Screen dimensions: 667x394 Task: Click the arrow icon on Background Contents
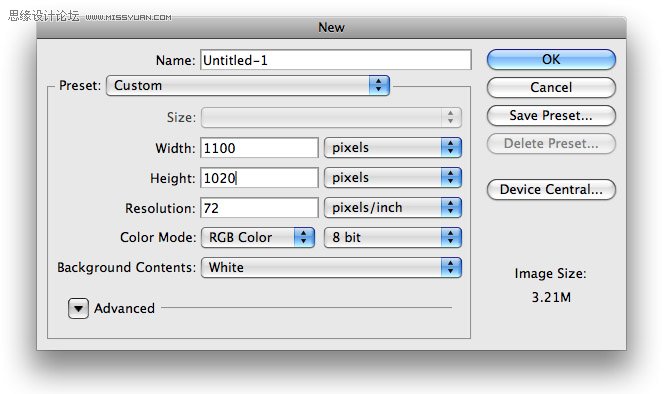pyautogui.click(x=451, y=268)
